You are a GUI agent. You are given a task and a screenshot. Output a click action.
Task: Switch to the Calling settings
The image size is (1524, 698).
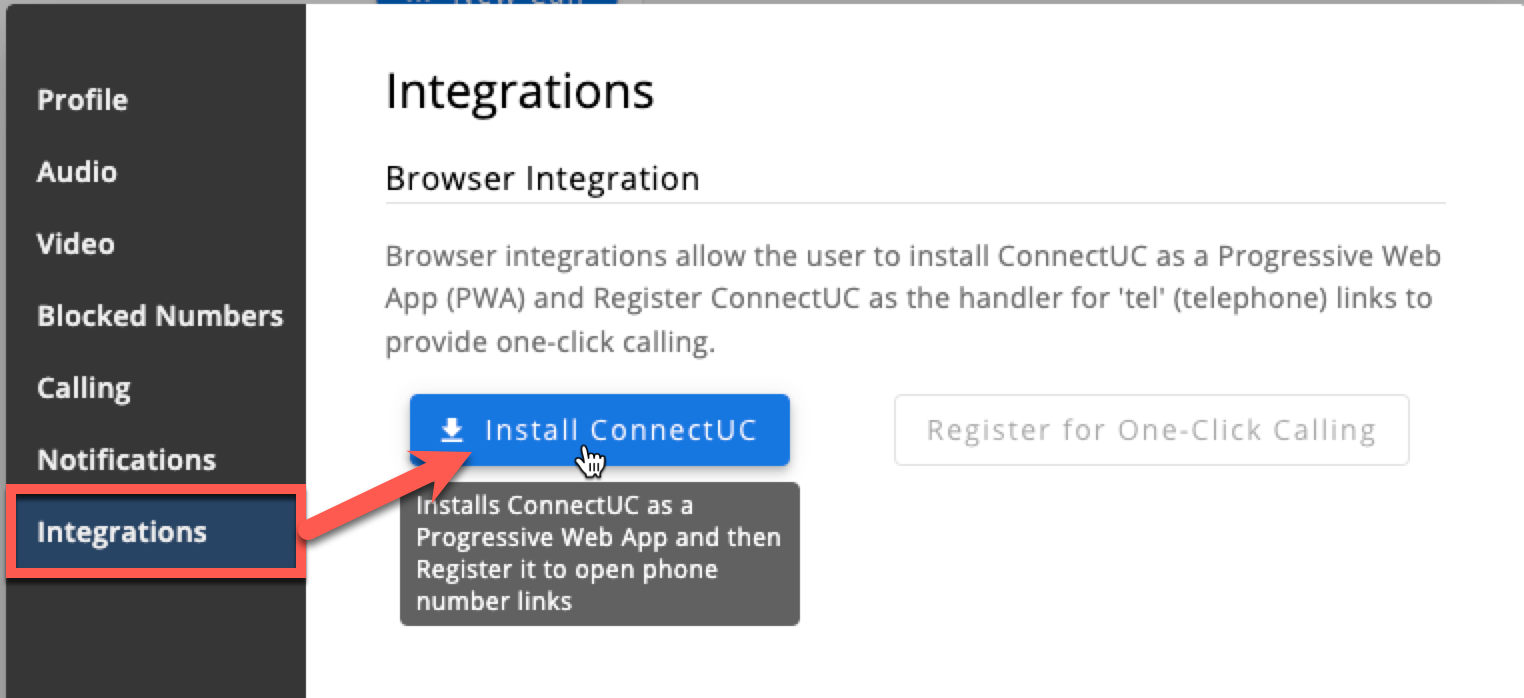pyautogui.click(x=84, y=388)
